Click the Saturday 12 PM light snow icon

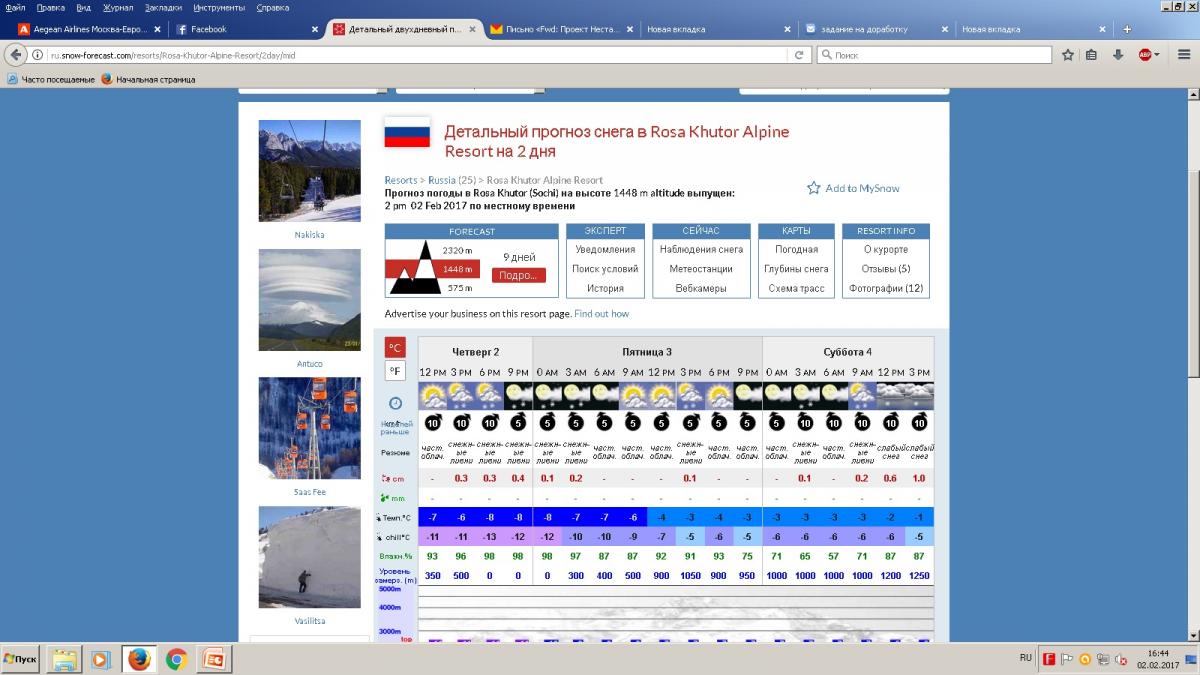point(891,396)
